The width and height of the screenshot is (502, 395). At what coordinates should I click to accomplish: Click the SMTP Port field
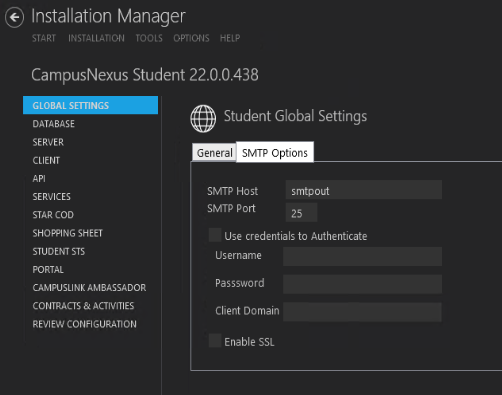[301, 213]
